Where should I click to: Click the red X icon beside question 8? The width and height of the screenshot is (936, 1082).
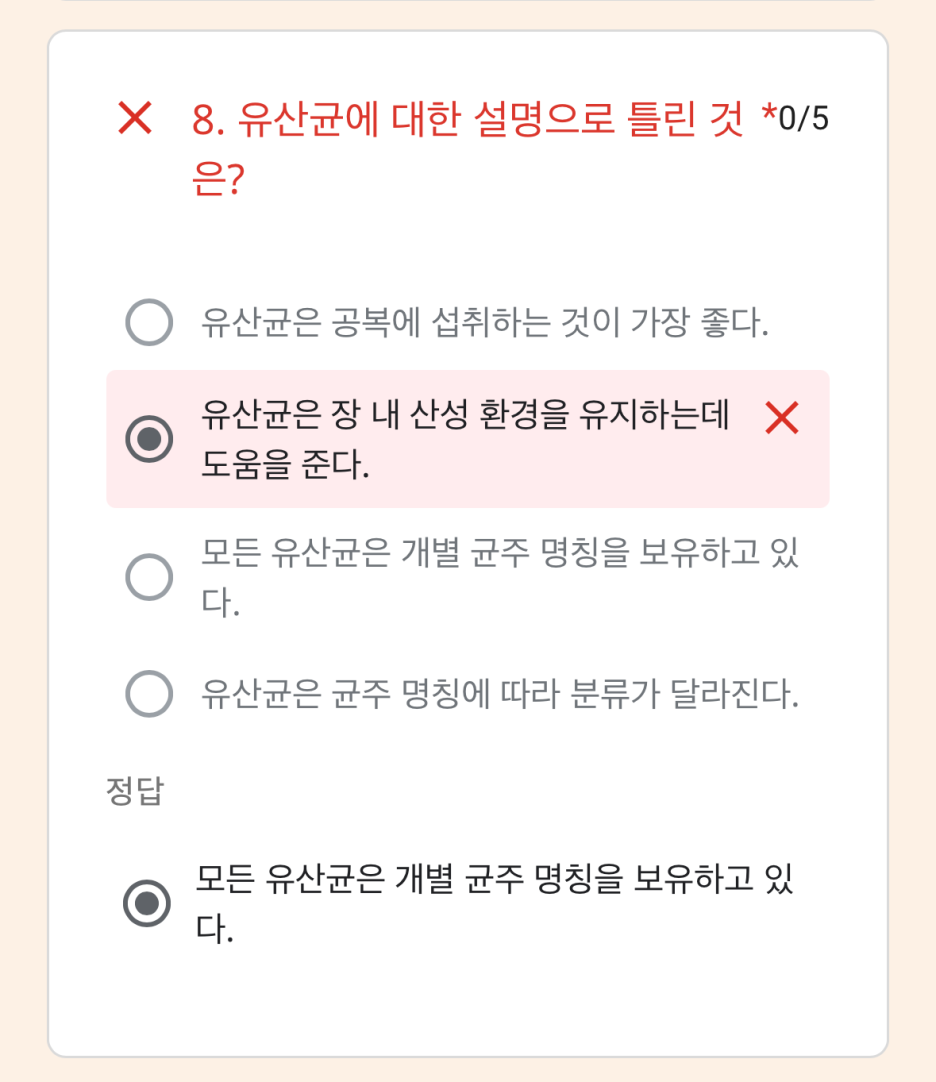[135, 117]
